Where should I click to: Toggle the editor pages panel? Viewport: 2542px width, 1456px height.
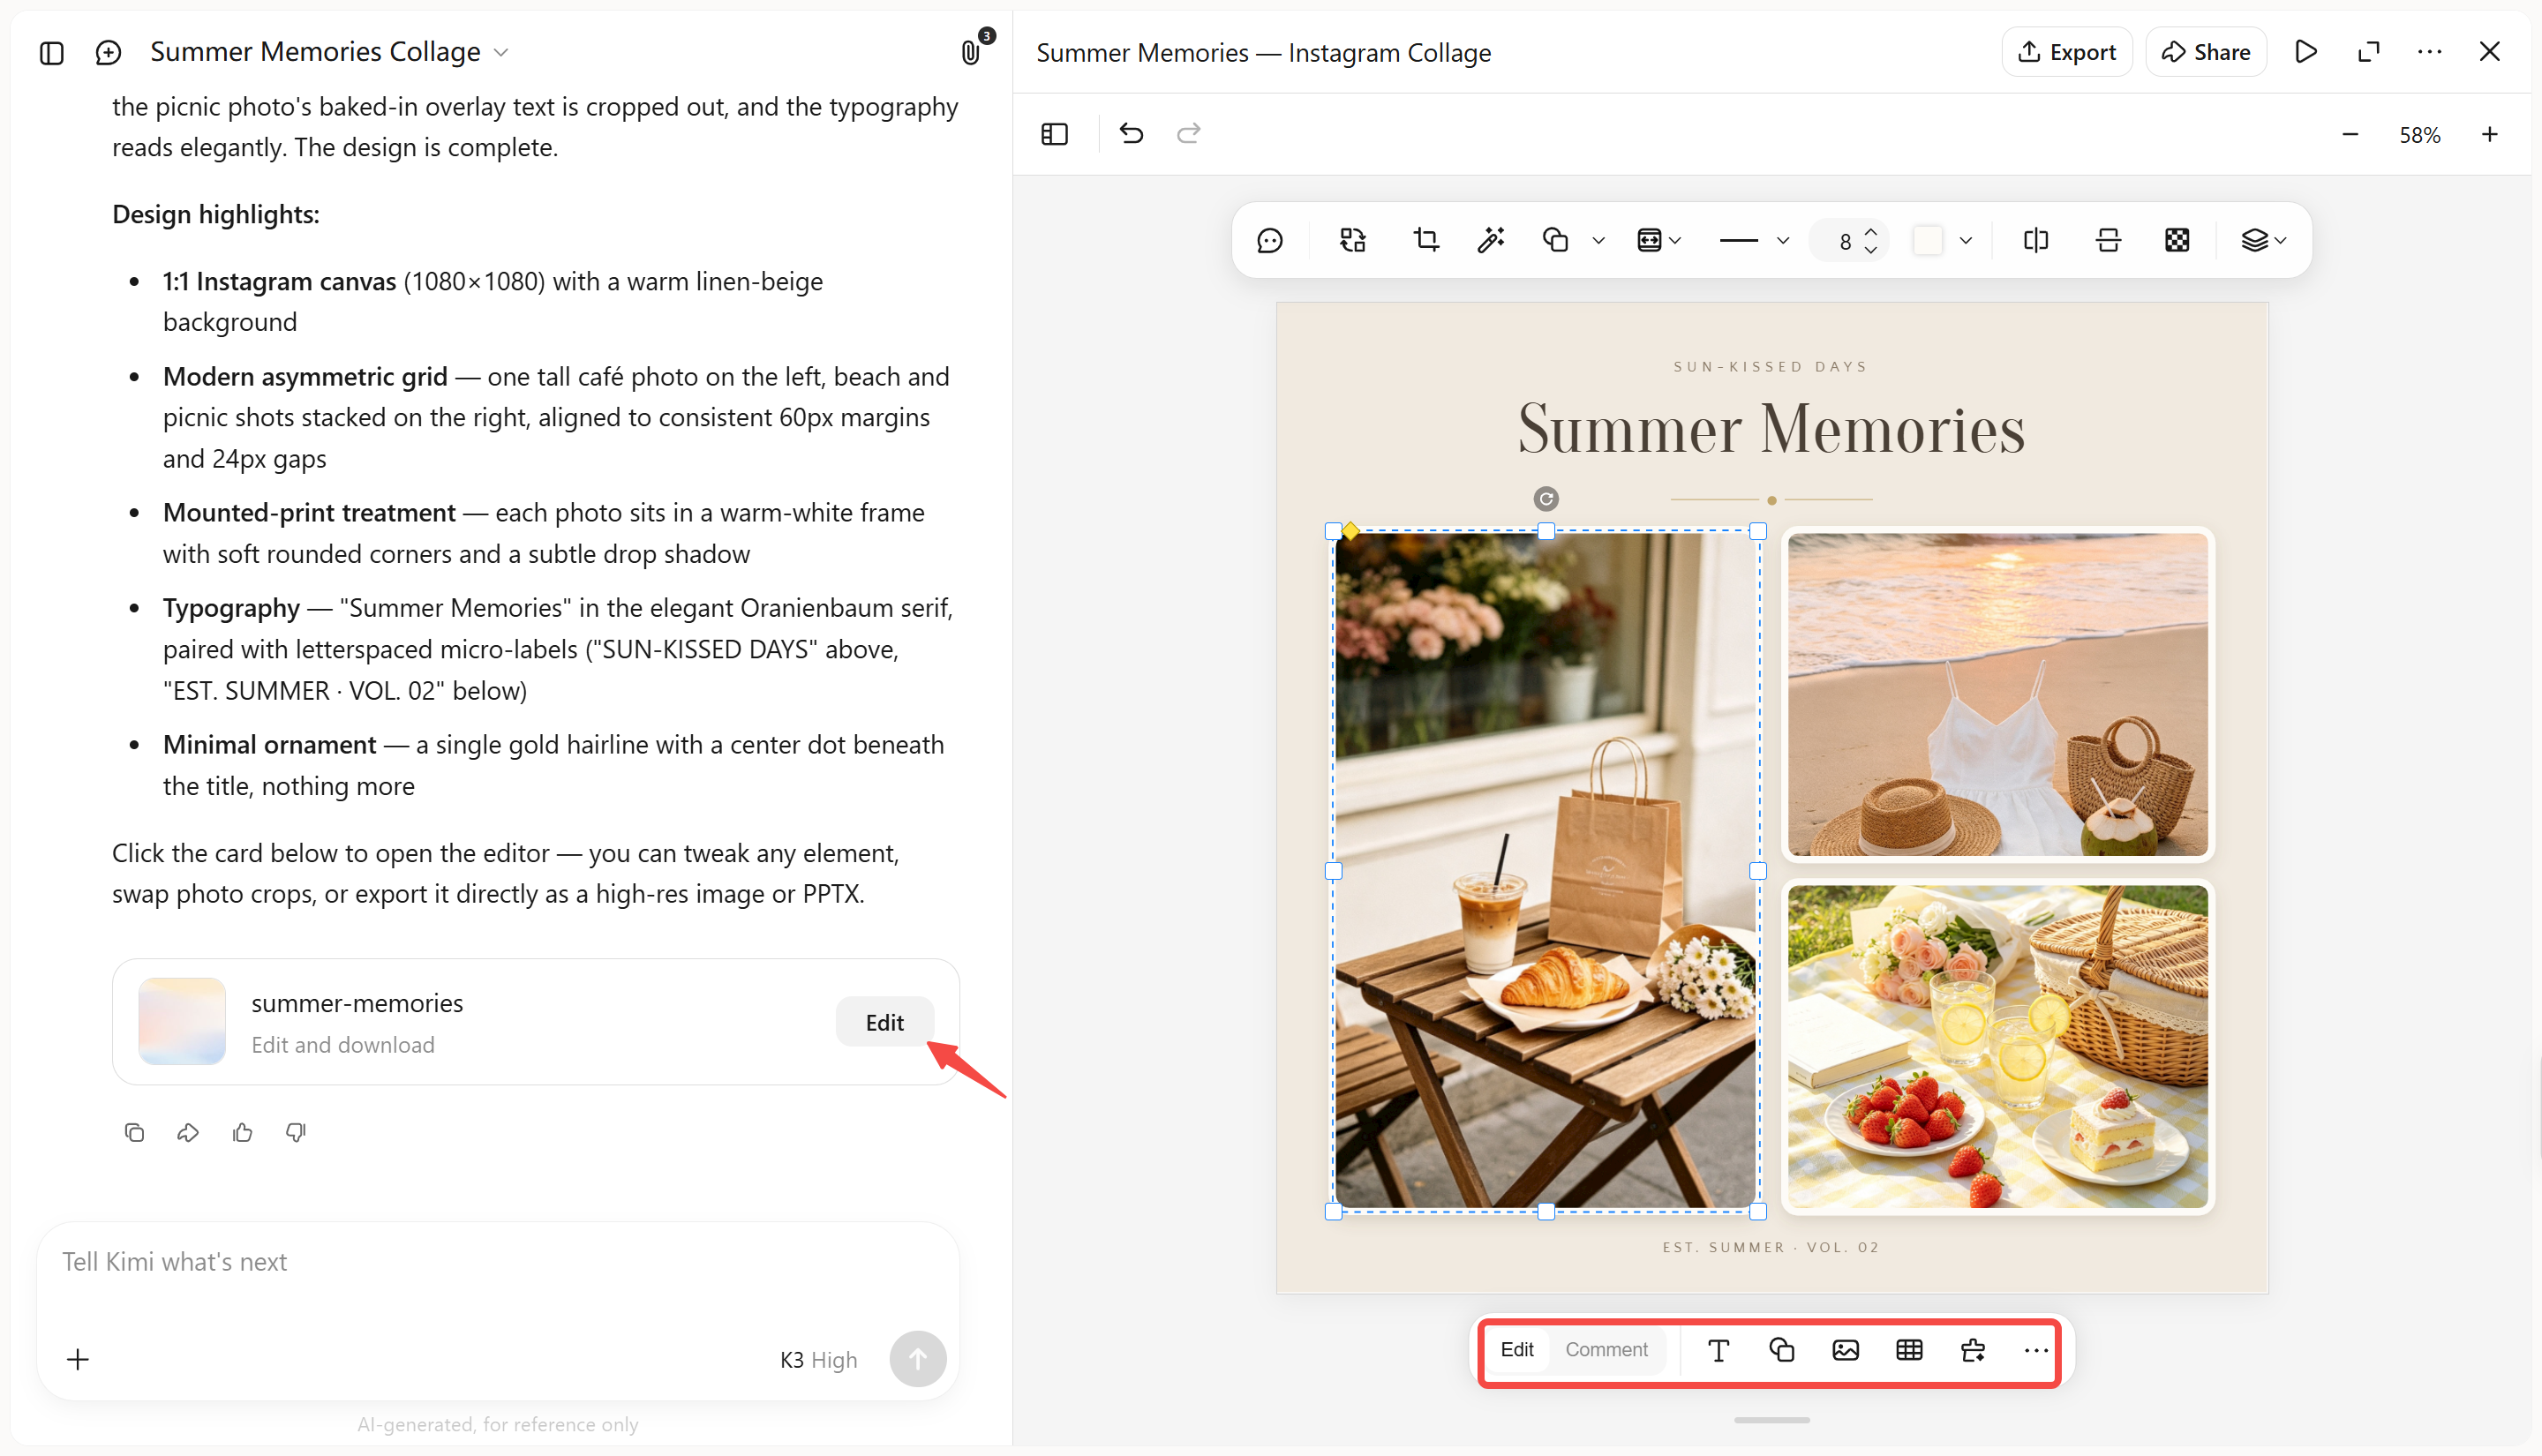pos(1055,134)
